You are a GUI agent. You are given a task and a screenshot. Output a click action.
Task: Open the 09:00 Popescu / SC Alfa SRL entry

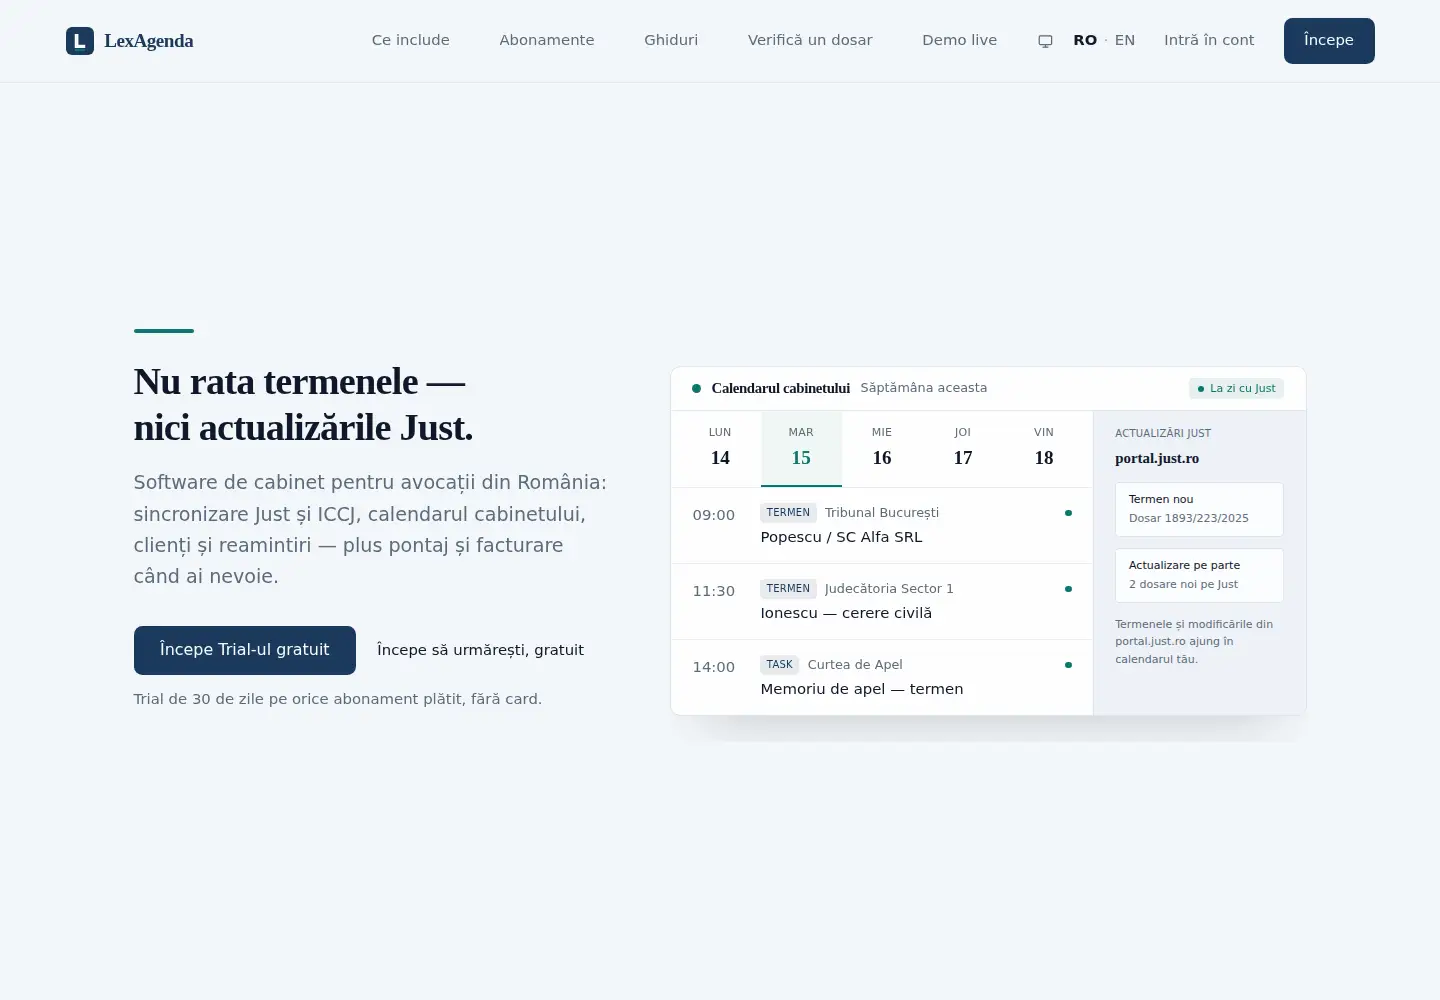coord(882,525)
